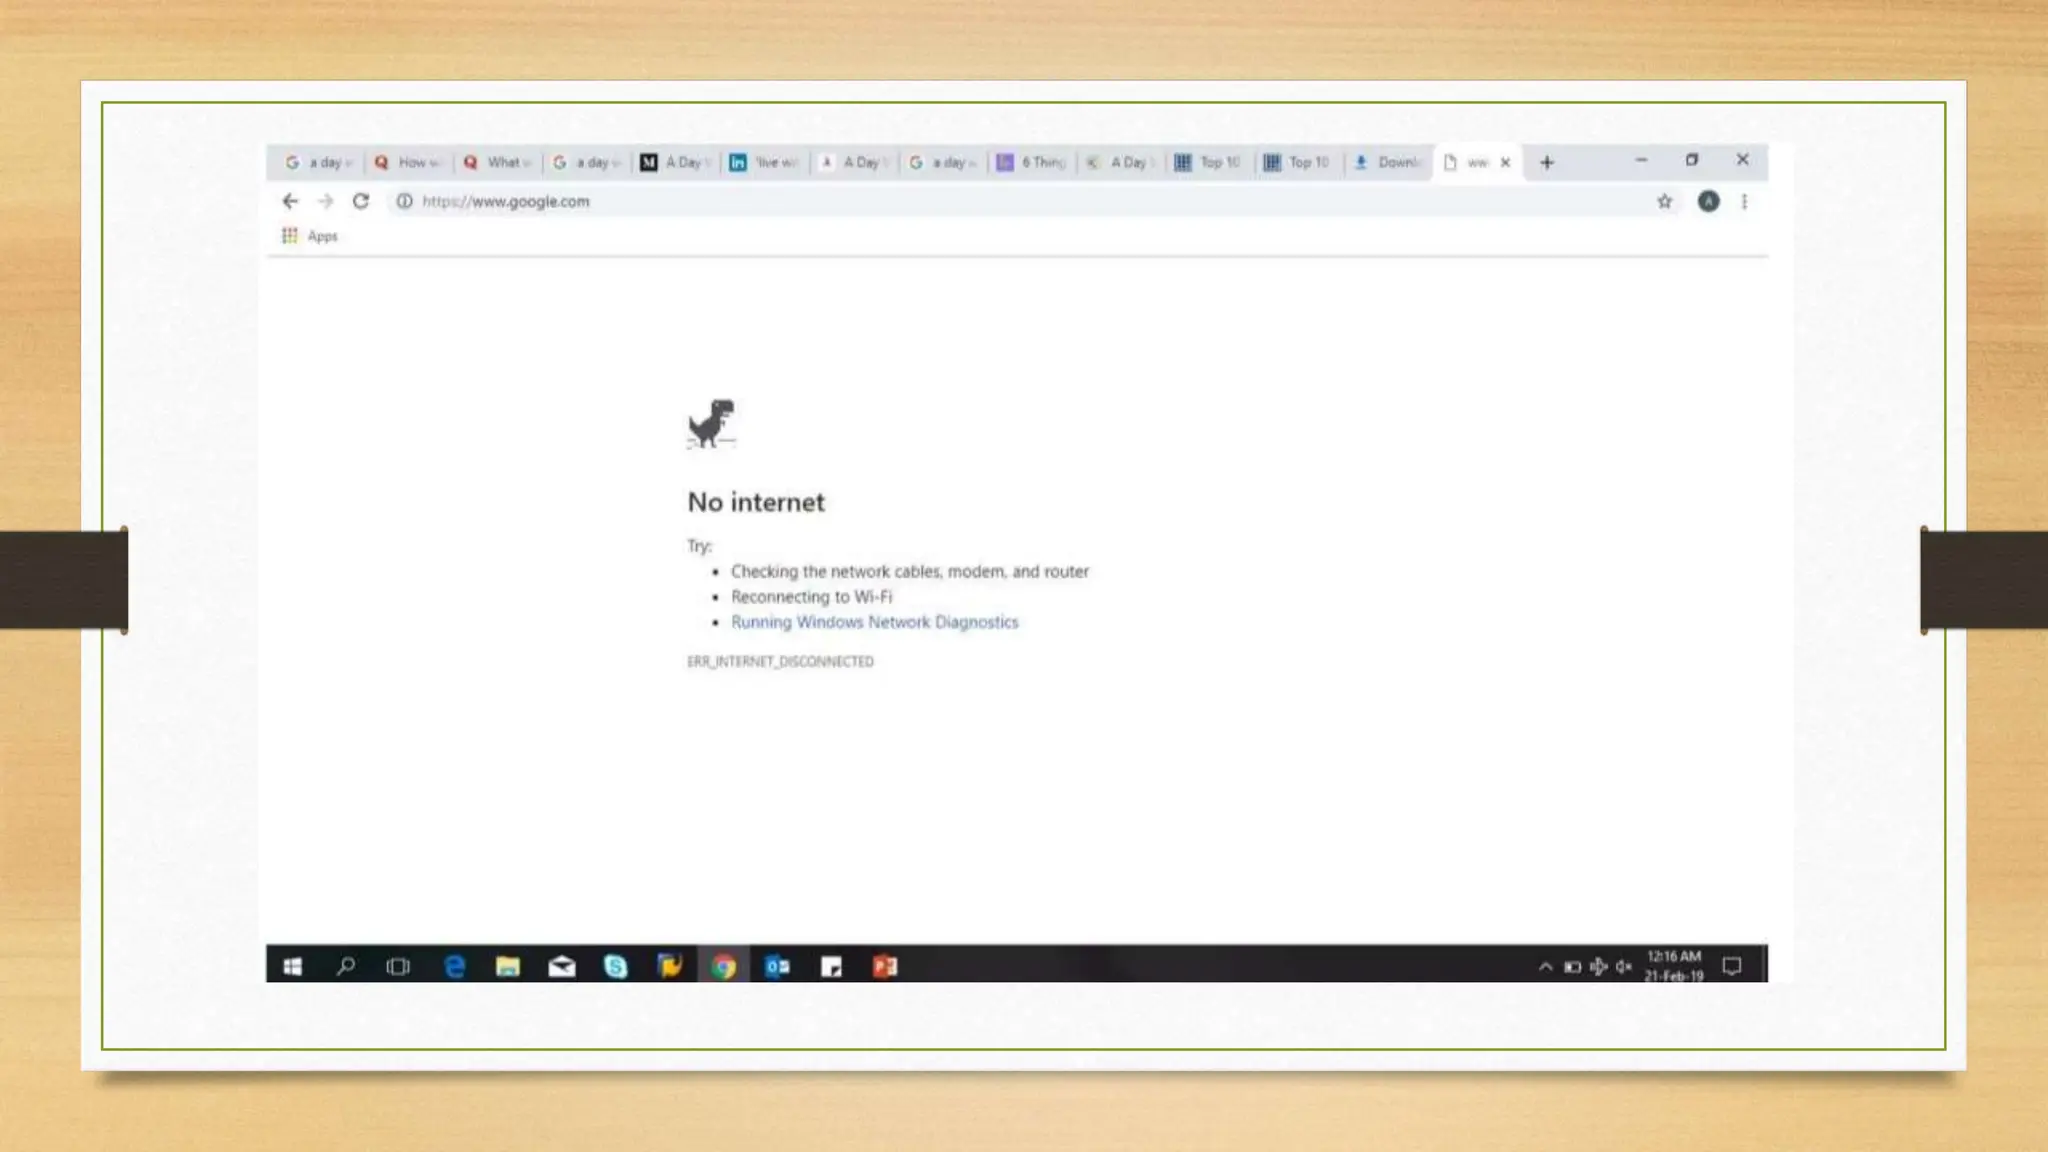Screen dimensions: 2048x1152
Task: Expand the system tray hidden icons chevron
Action: click(x=1545, y=966)
